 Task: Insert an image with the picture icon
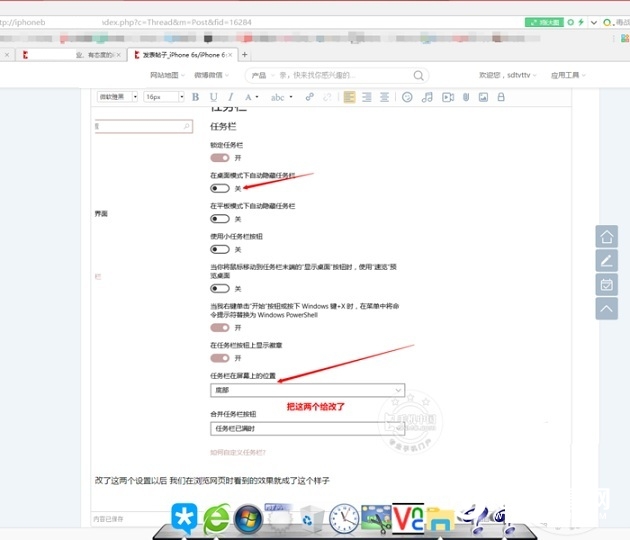coord(483,97)
